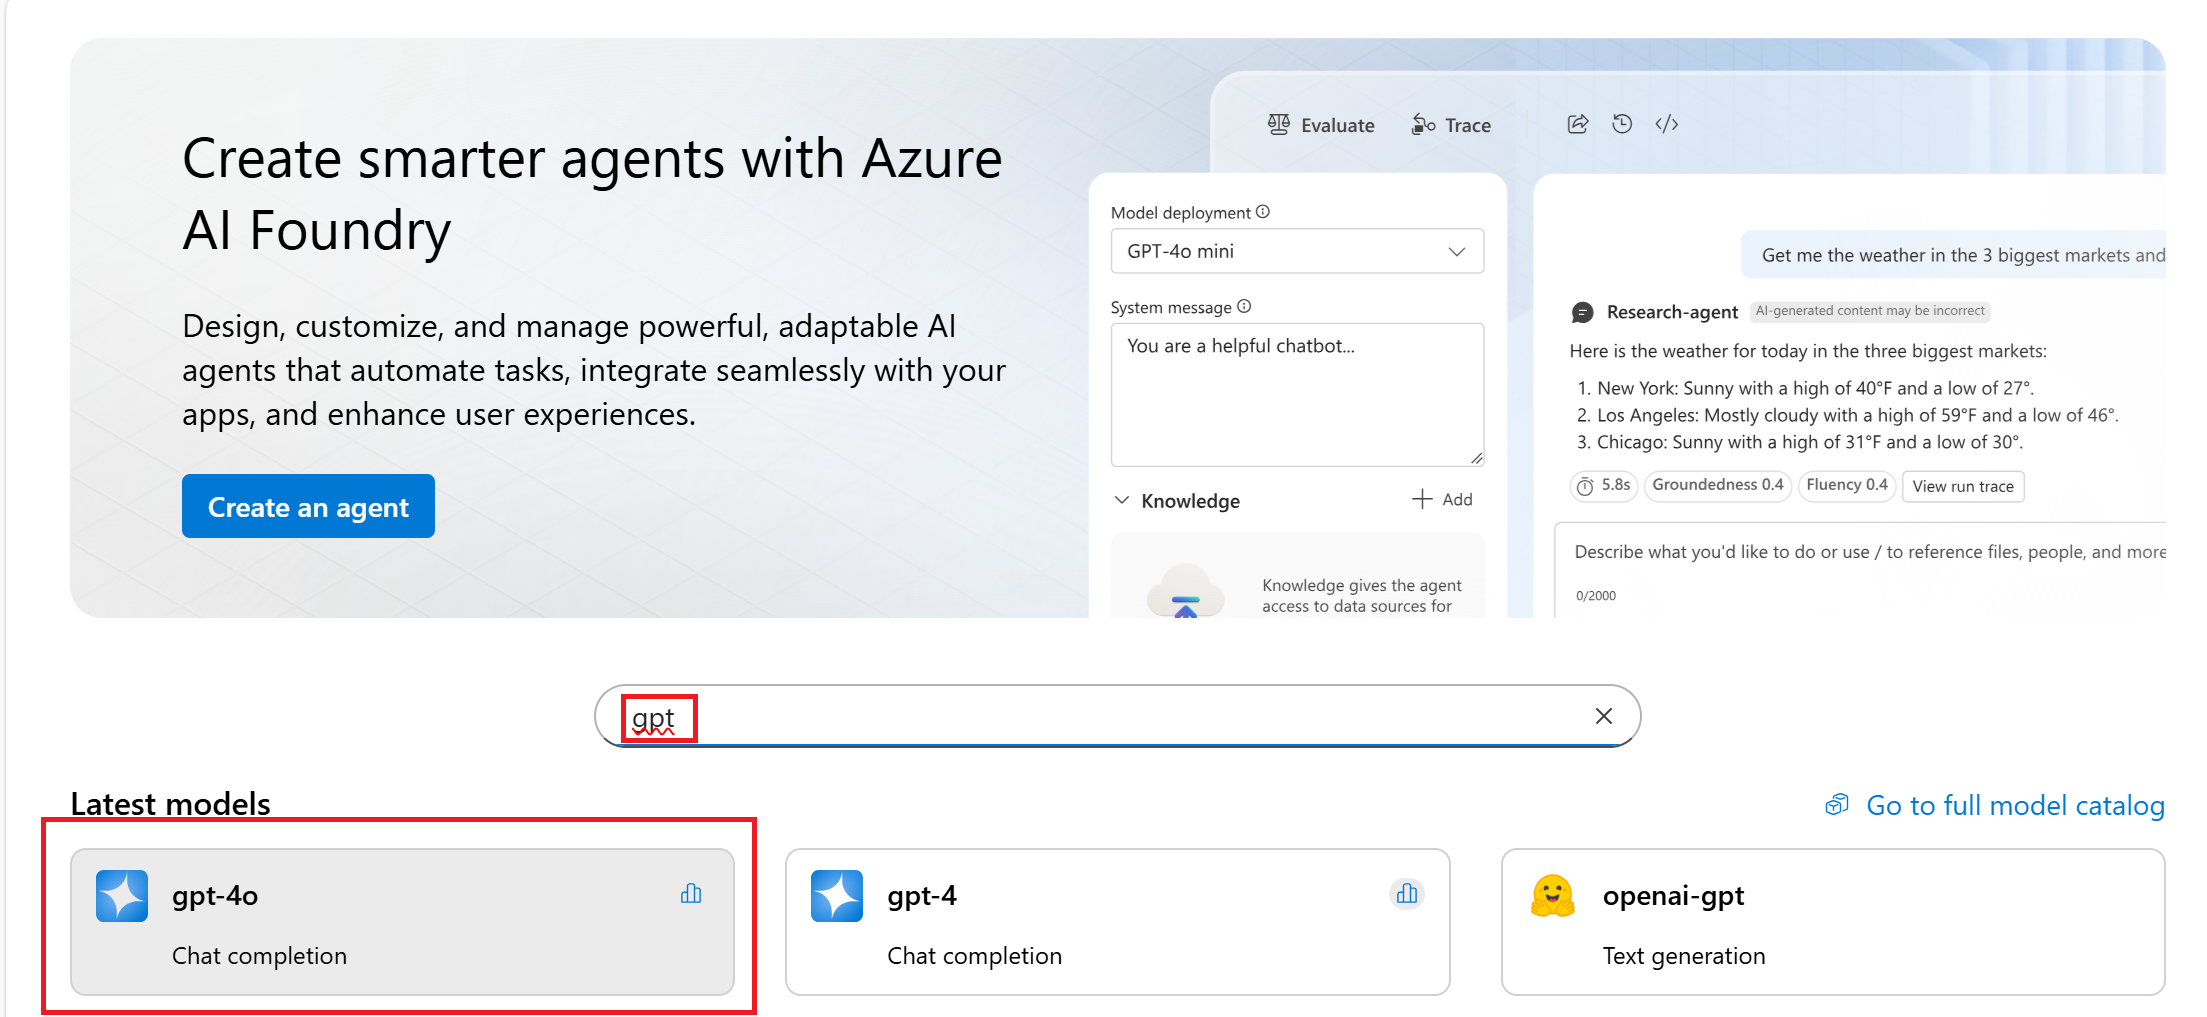Click the Research-agent chat bubble icon

[x=1582, y=312]
